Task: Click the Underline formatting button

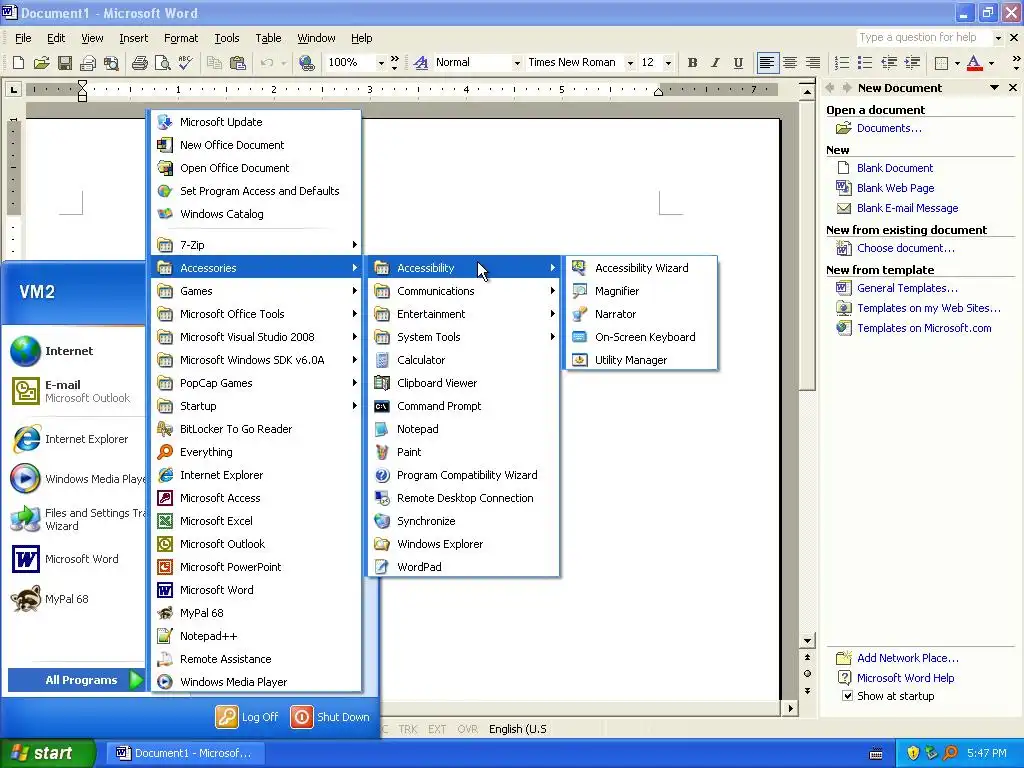Action: (x=738, y=63)
